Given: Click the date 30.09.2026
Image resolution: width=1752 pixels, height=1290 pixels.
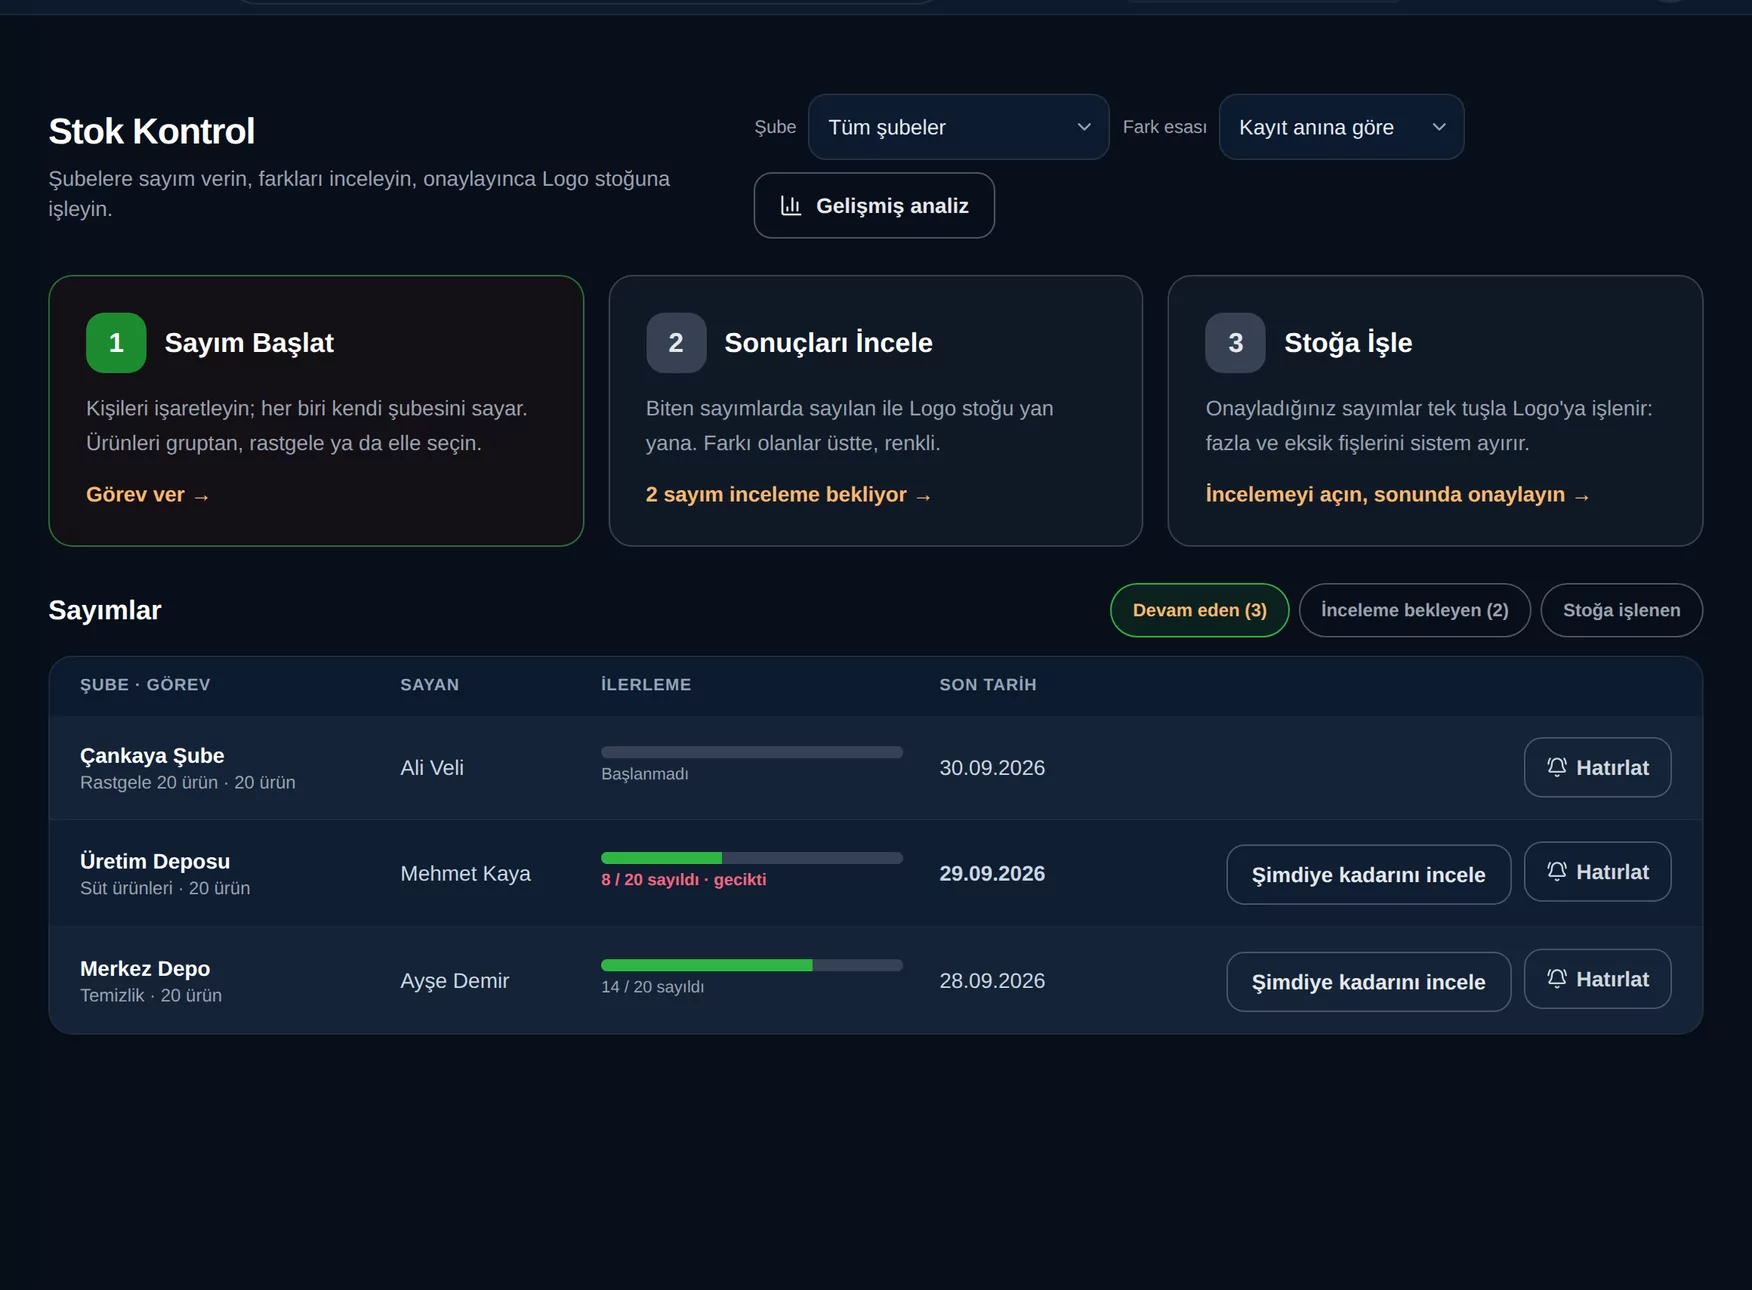Looking at the screenshot, I should (992, 768).
